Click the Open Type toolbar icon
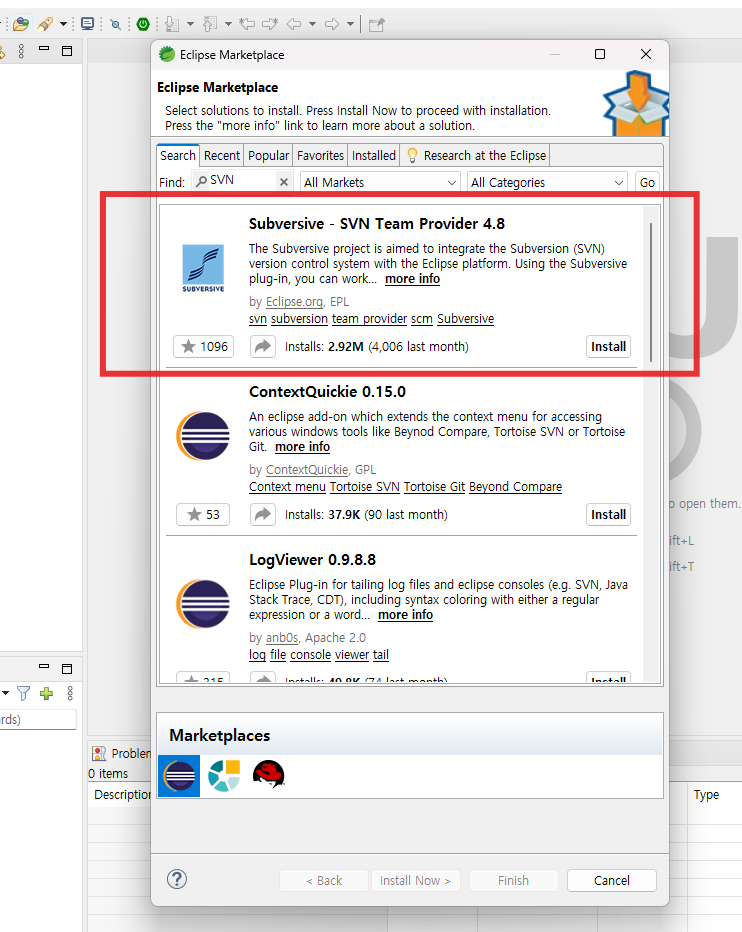Viewport: 742px width, 932px height. tap(21, 24)
